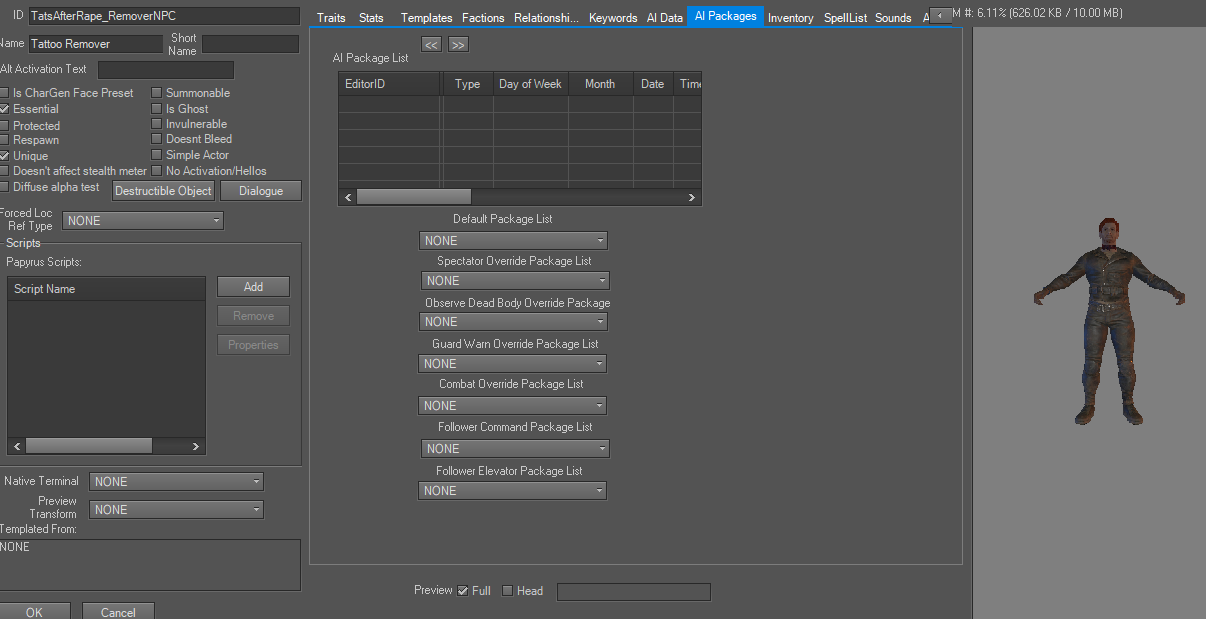Viewport: 1206px width, 619px height.
Task: Uncheck the Full preview checkbox
Action: click(x=463, y=591)
